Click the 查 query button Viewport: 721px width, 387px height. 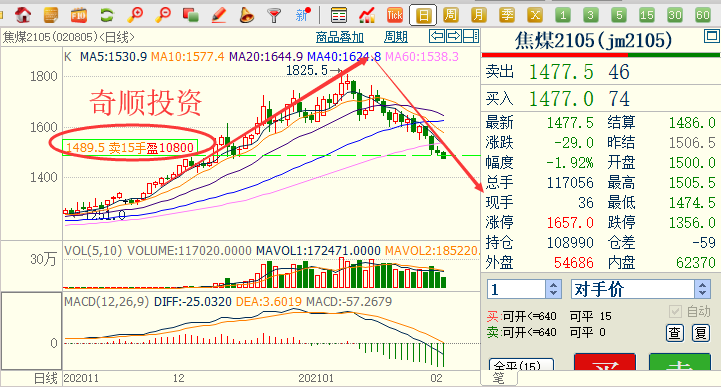(675, 333)
